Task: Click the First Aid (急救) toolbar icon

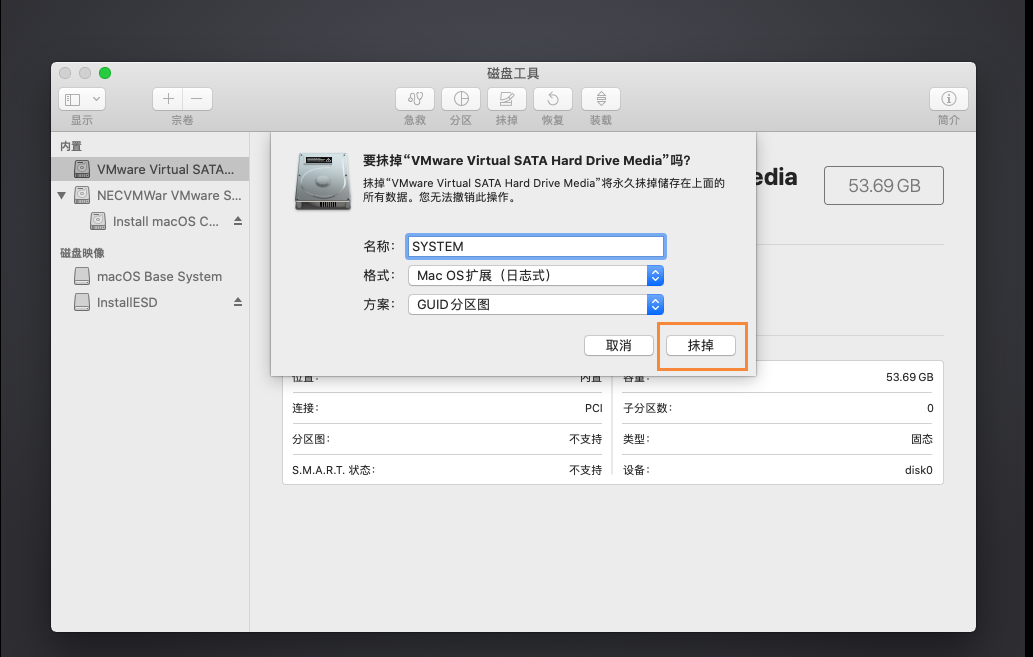Action: tap(415, 99)
